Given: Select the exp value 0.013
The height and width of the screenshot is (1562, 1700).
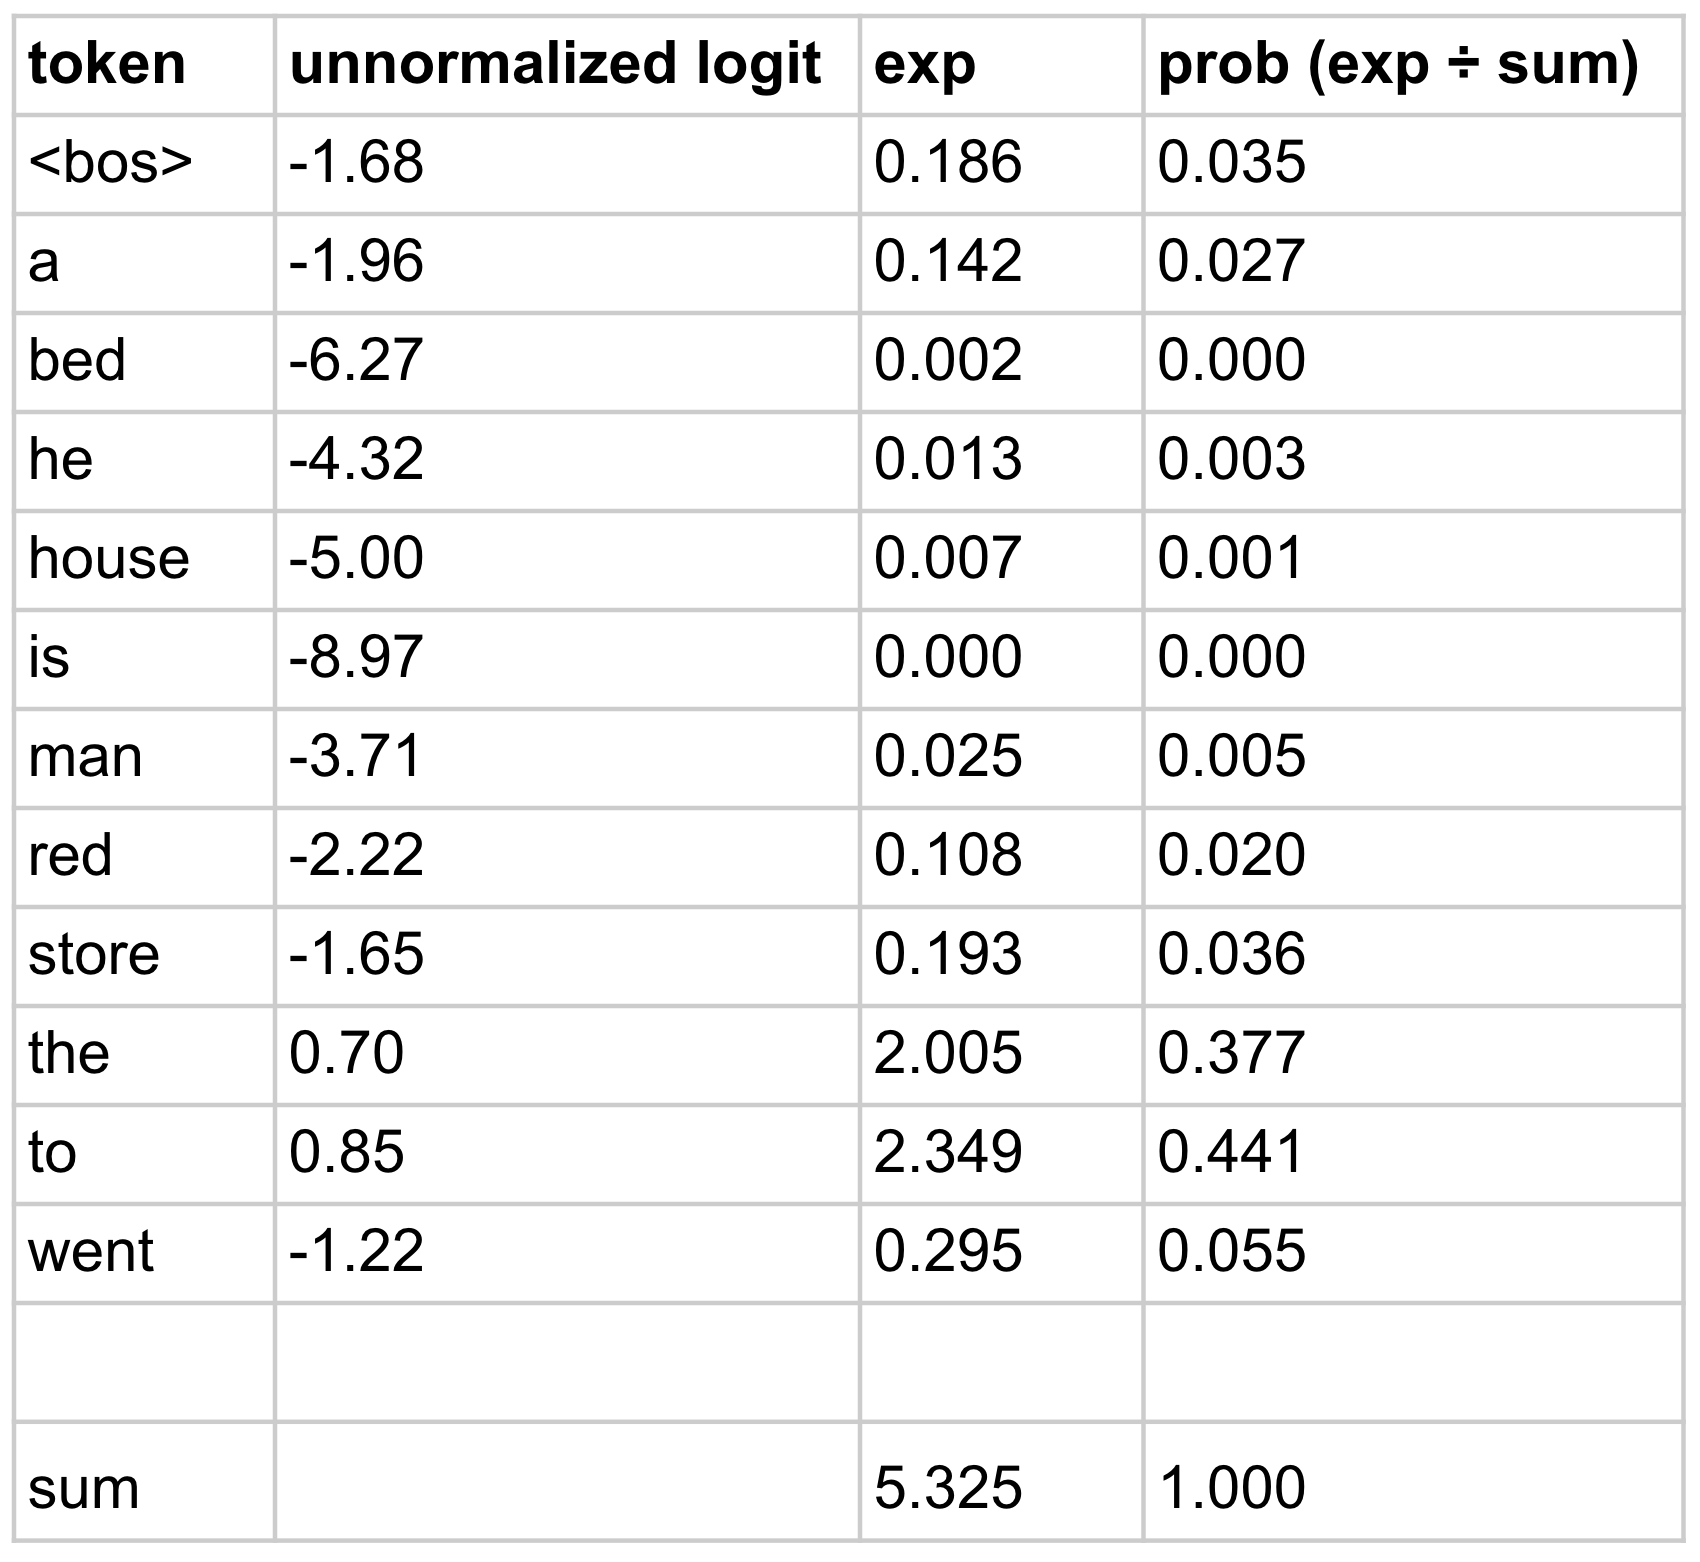Looking at the screenshot, I should click(x=948, y=459).
